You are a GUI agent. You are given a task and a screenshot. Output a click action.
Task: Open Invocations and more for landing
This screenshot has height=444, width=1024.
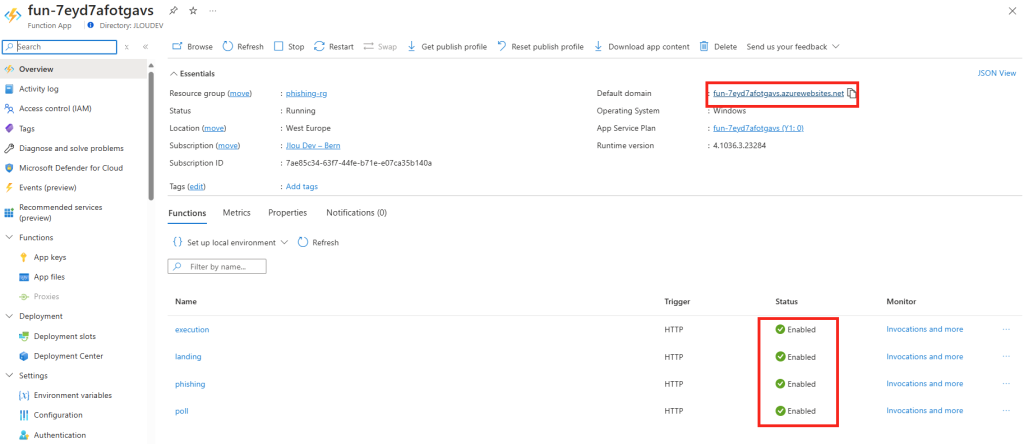pyautogui.click(x=925, y=357)
